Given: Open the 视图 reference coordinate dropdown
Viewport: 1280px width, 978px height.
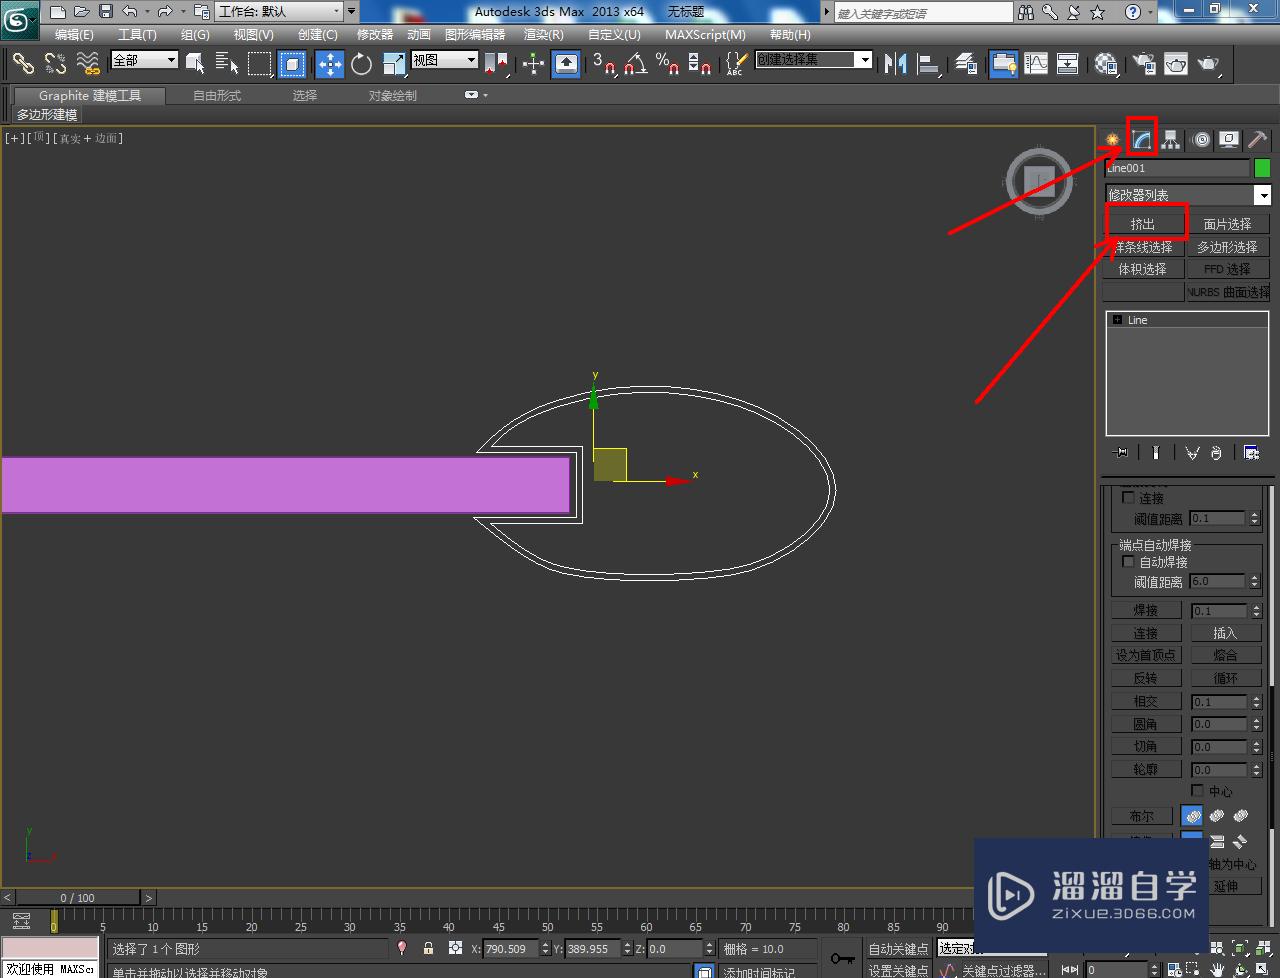Looking at the screenshot, I should pyautogui.click(x=444, y=60).
